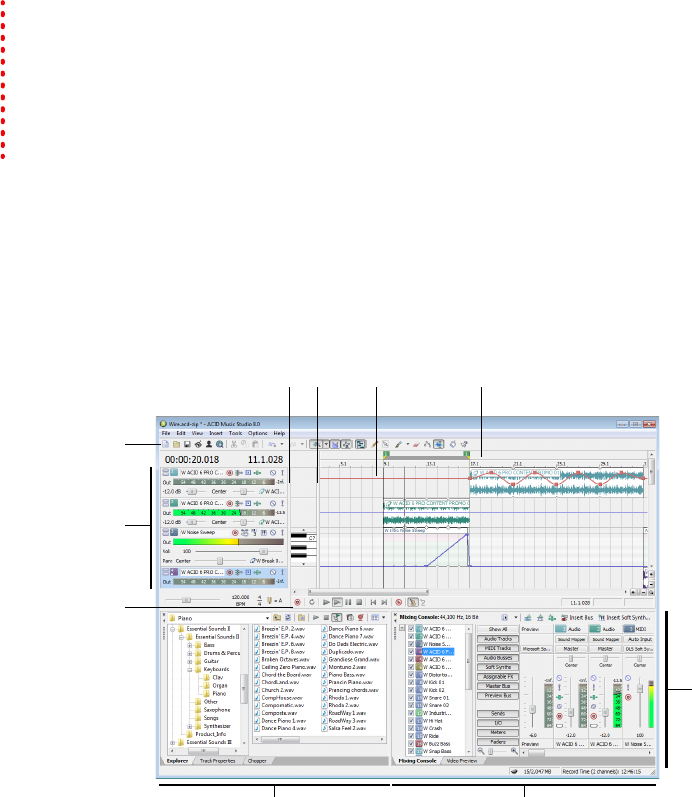This screenshot has width=692, height=797.
Task: Click the Open project folder icon
Action: pos(176,444)
